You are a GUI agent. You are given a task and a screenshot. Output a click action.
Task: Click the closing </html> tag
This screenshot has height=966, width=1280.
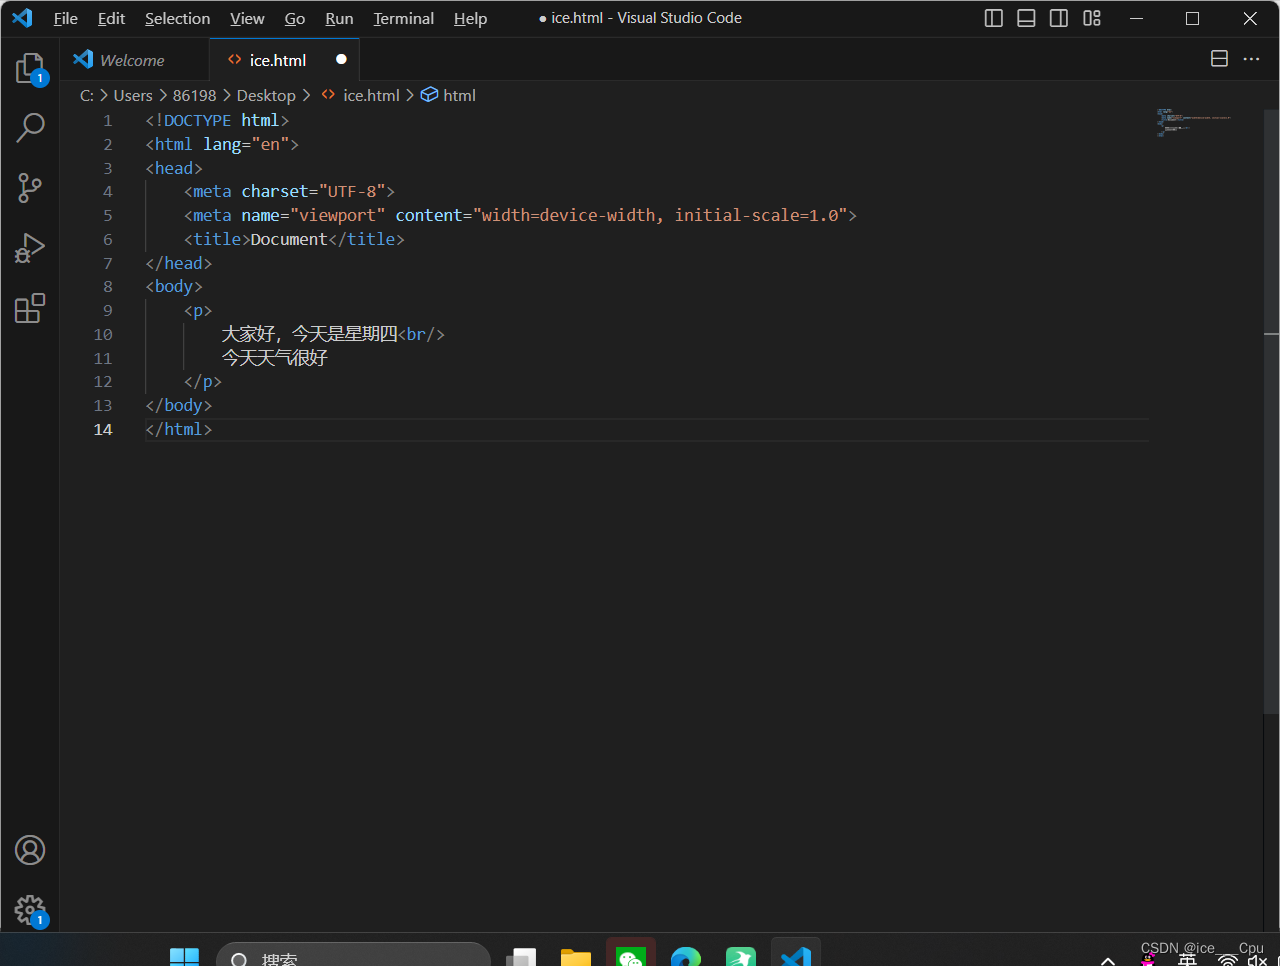(x=178, y=429)
